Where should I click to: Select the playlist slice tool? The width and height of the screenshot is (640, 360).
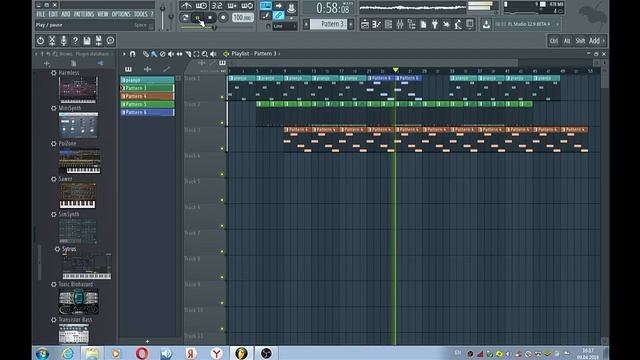pyautogui.click(x=188, y=54)
